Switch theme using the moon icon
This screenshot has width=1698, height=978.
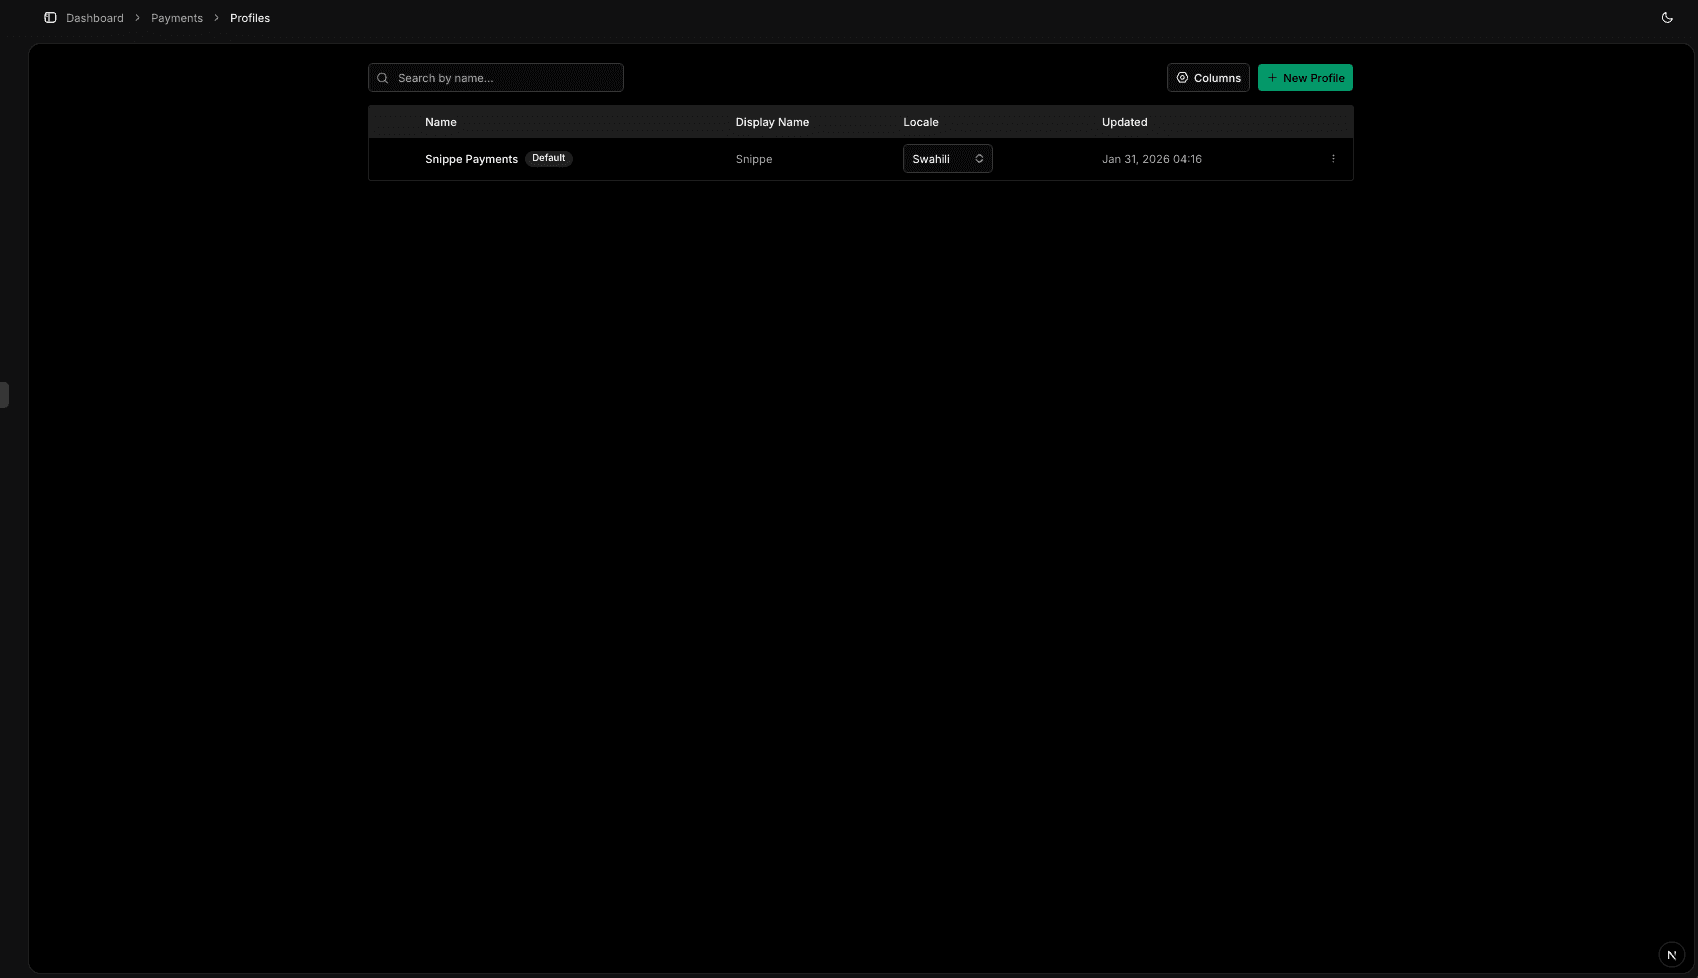pyautogui.click(x=1667, y=17)
